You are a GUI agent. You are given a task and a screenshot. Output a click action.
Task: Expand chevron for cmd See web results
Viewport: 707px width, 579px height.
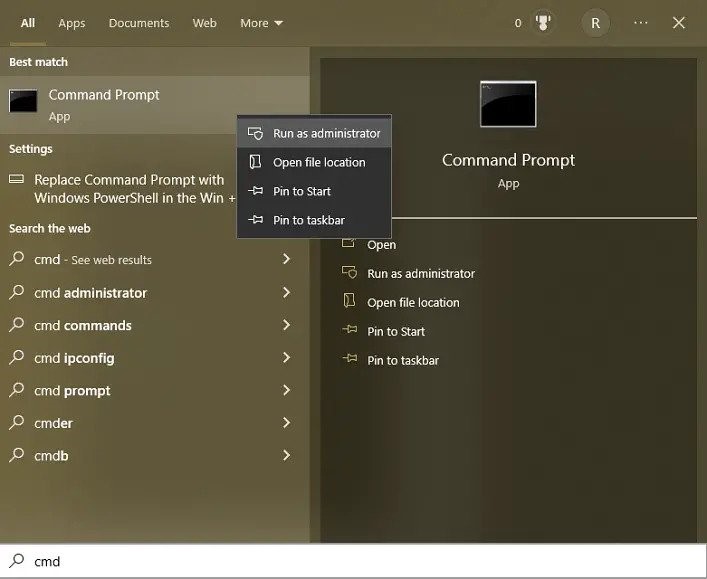(286, 259)
